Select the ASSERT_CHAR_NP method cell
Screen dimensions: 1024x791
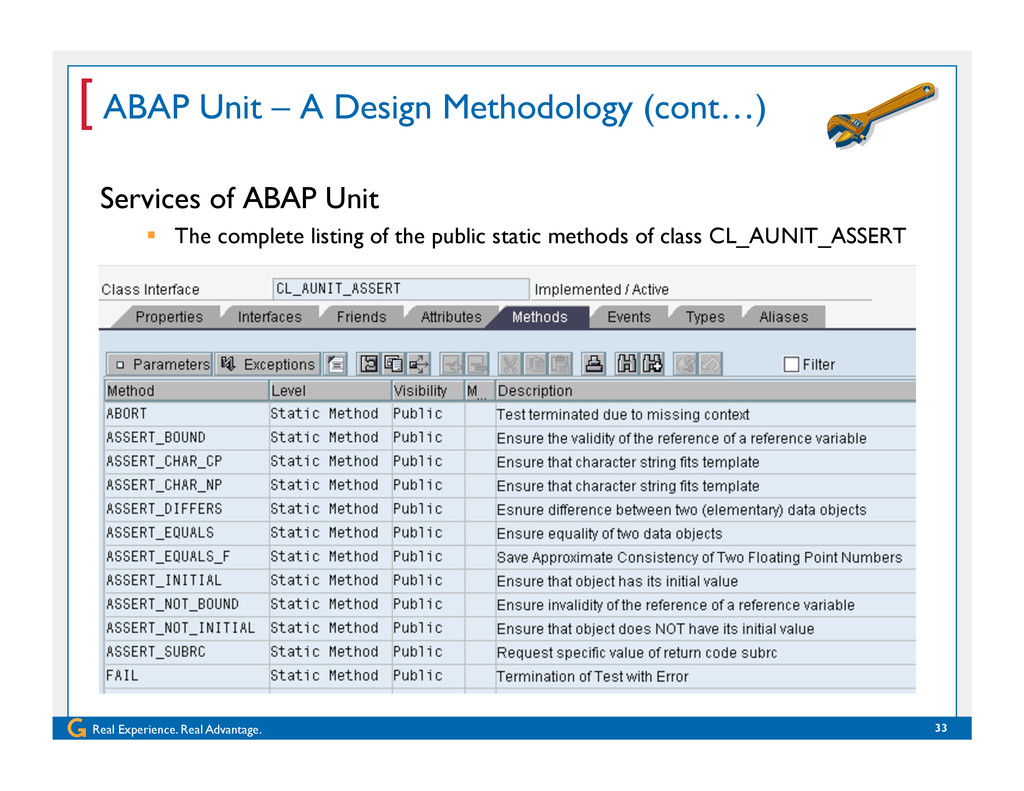click(187, 485)
